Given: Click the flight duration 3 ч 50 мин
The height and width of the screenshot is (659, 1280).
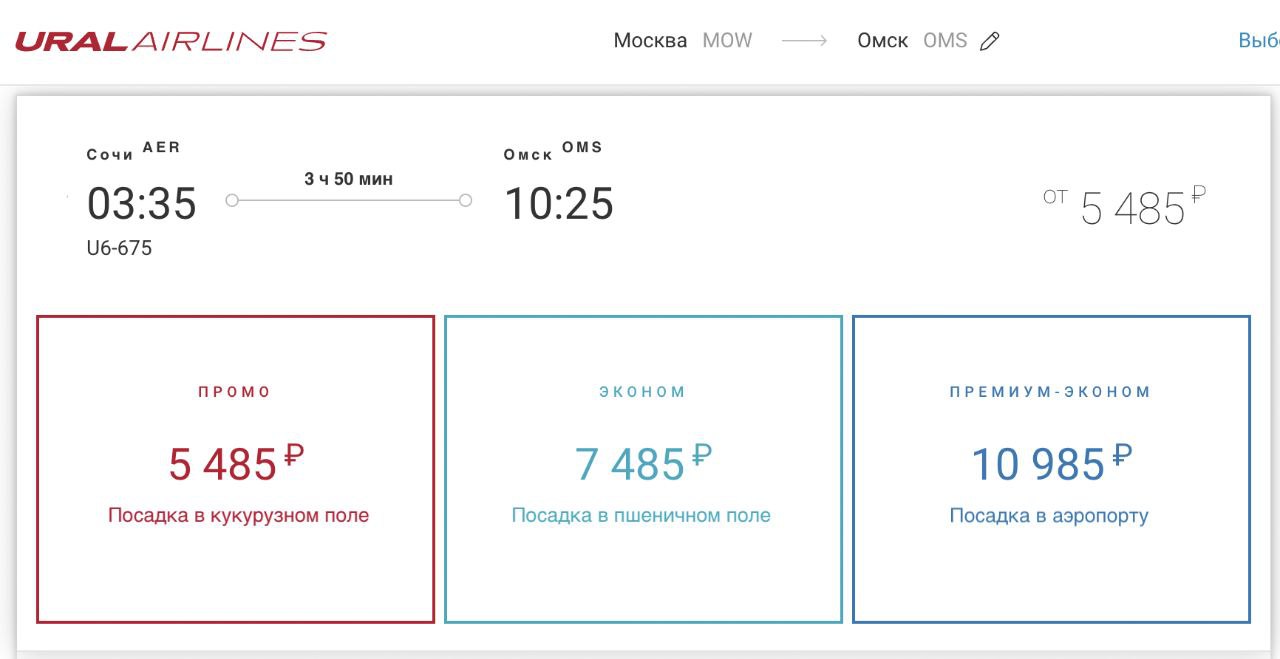Looking at the screenshot, I should coord(349,179).
